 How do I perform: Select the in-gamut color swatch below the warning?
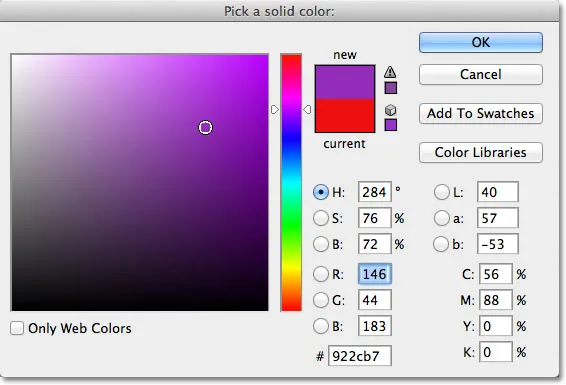click(391, 88)
